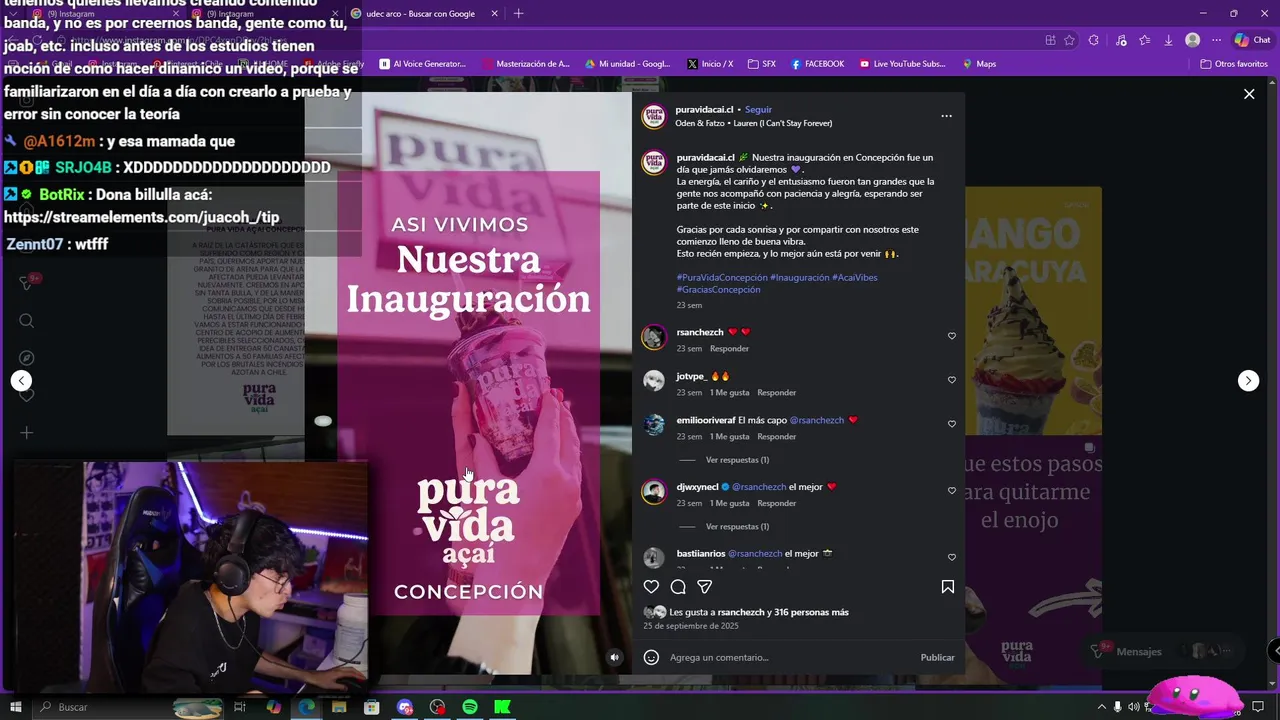
Task: Open the browser extensions icon
Action: click(1093, 40)
